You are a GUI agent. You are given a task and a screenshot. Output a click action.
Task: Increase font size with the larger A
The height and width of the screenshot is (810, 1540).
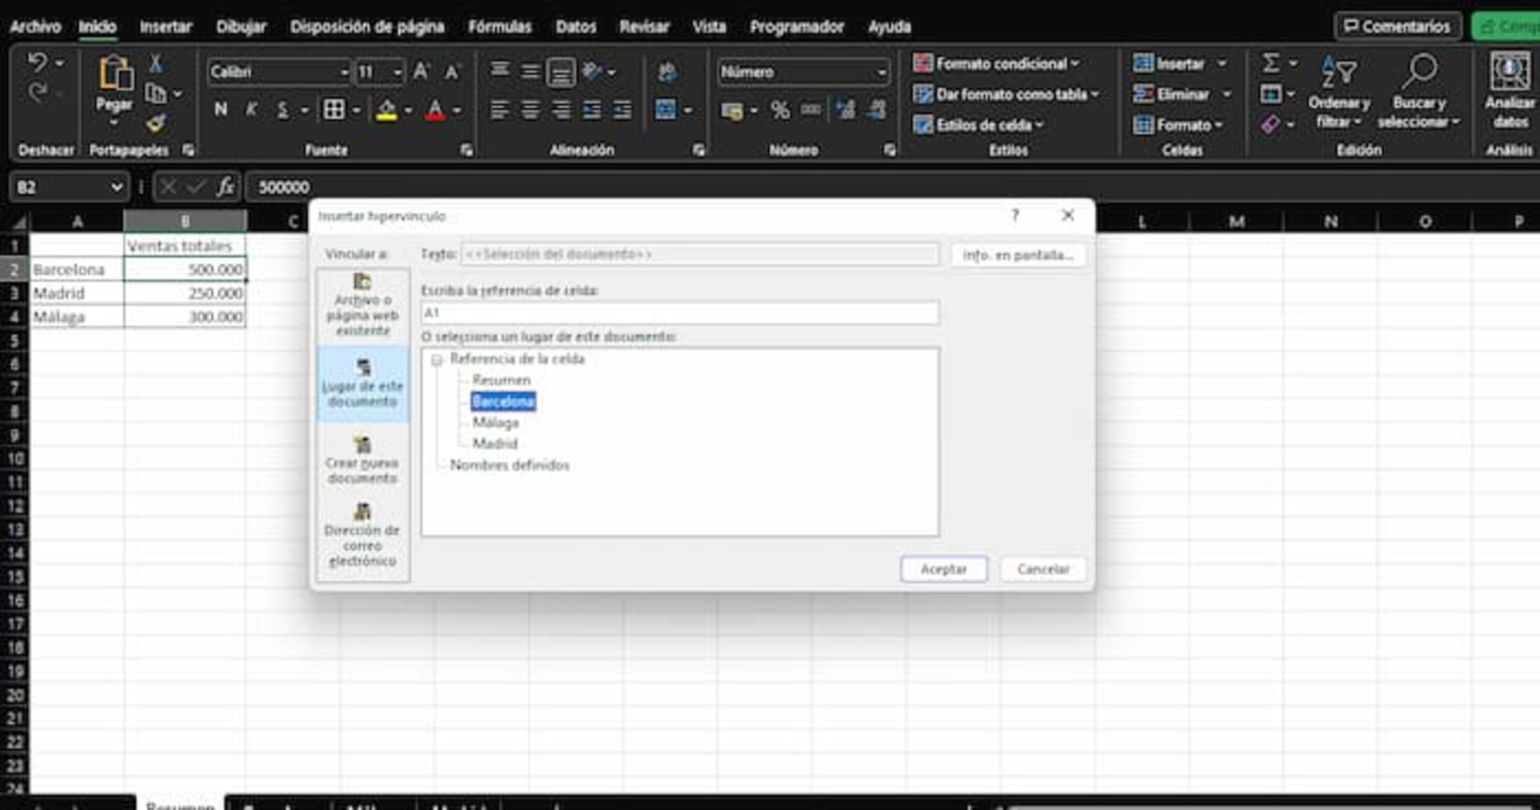(x=422, y=72)
